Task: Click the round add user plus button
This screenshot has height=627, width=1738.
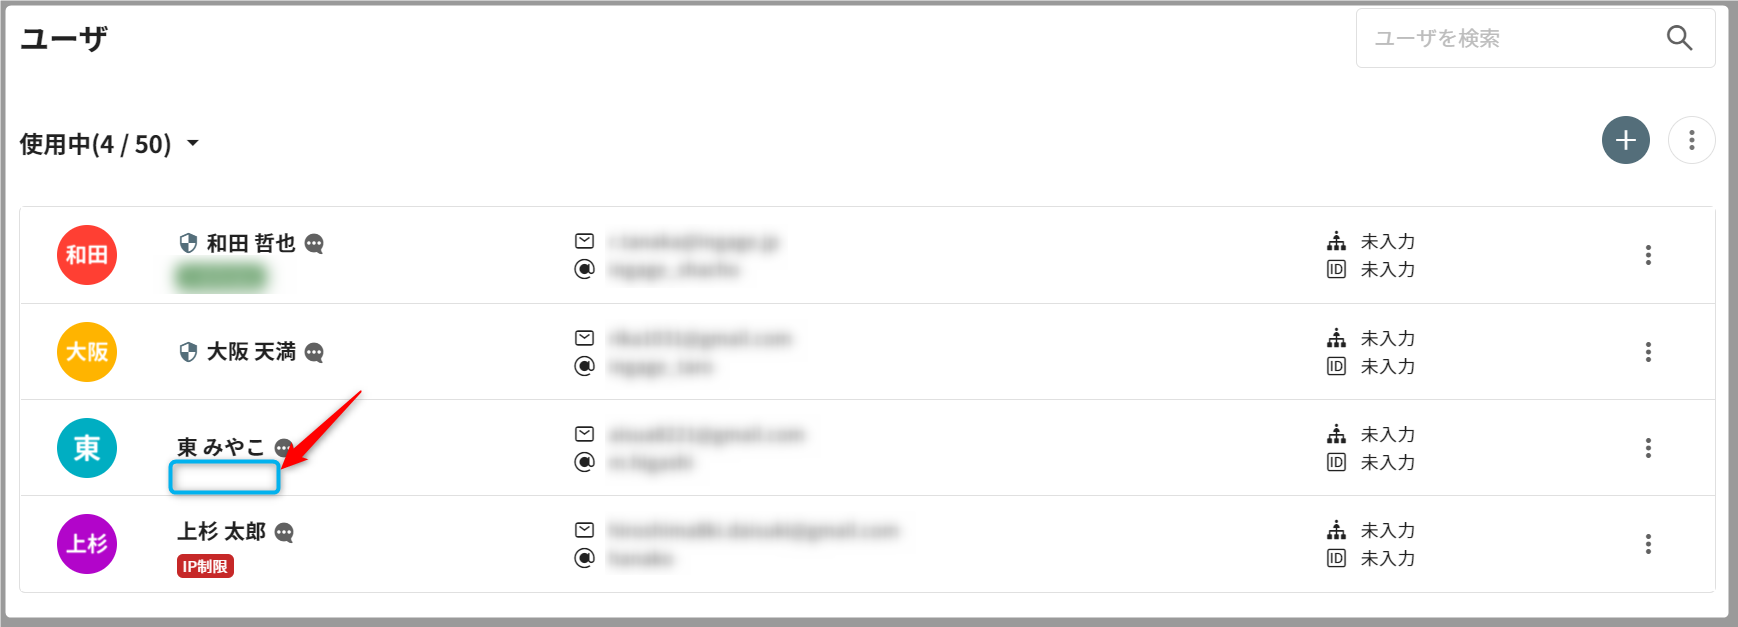Action: [1625, 140]
